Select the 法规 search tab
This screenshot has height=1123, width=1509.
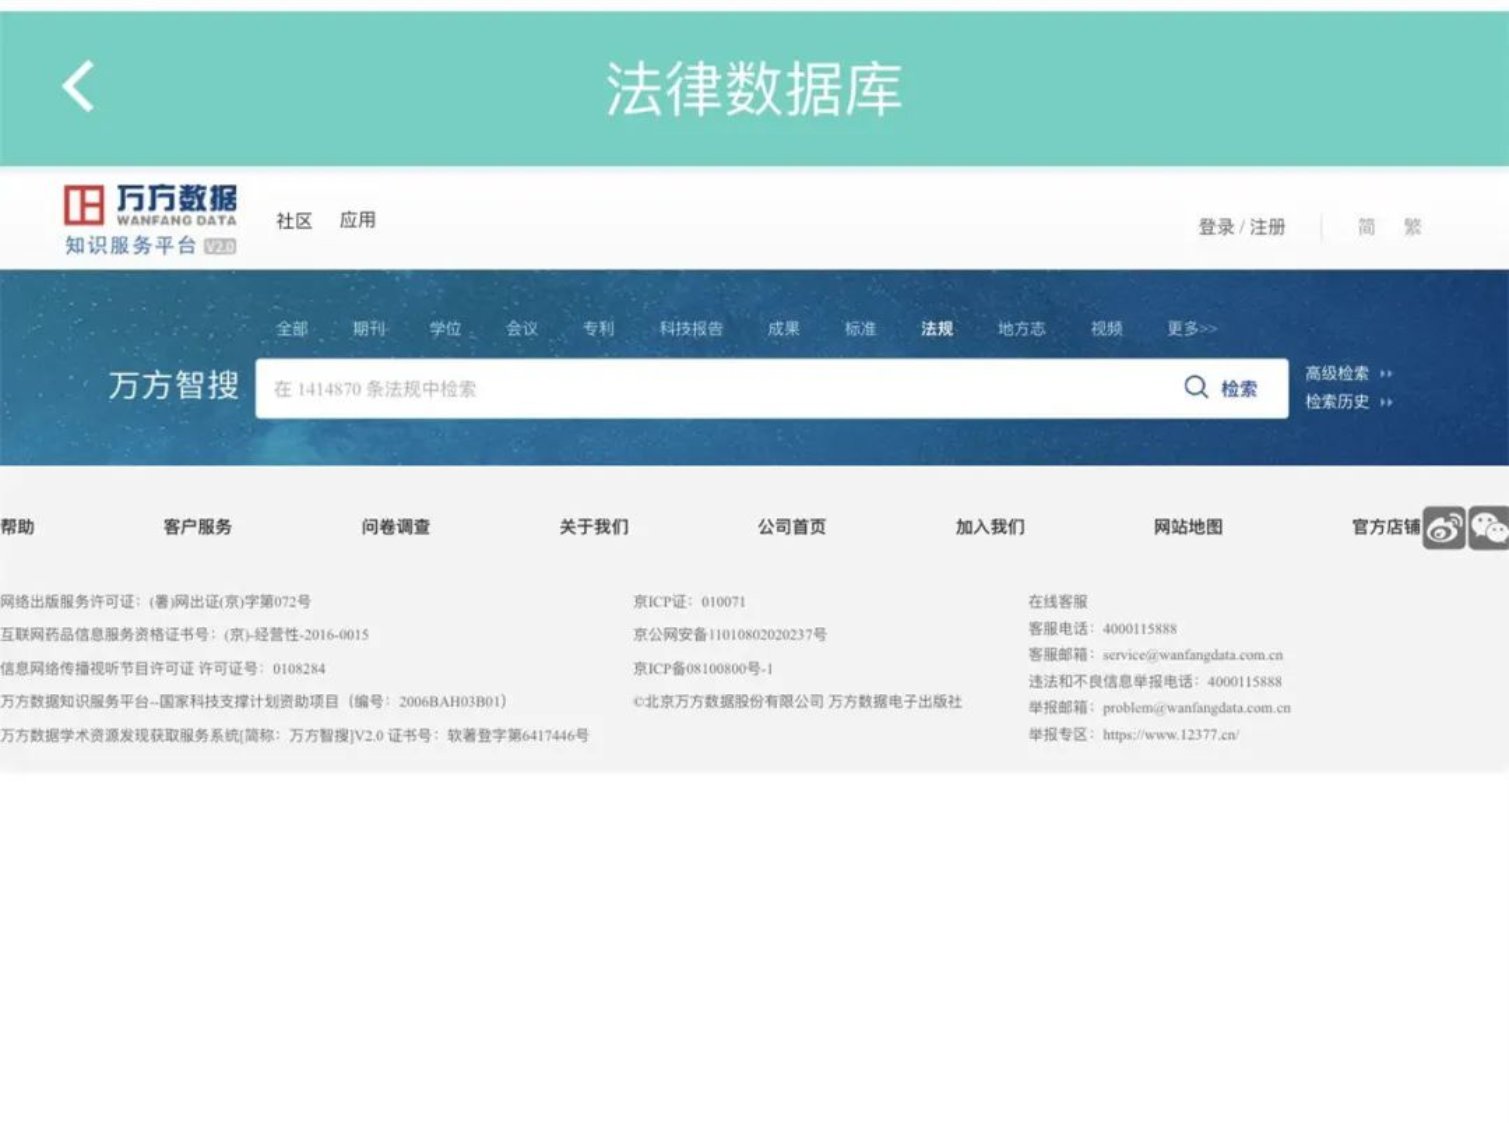(937, 328)
